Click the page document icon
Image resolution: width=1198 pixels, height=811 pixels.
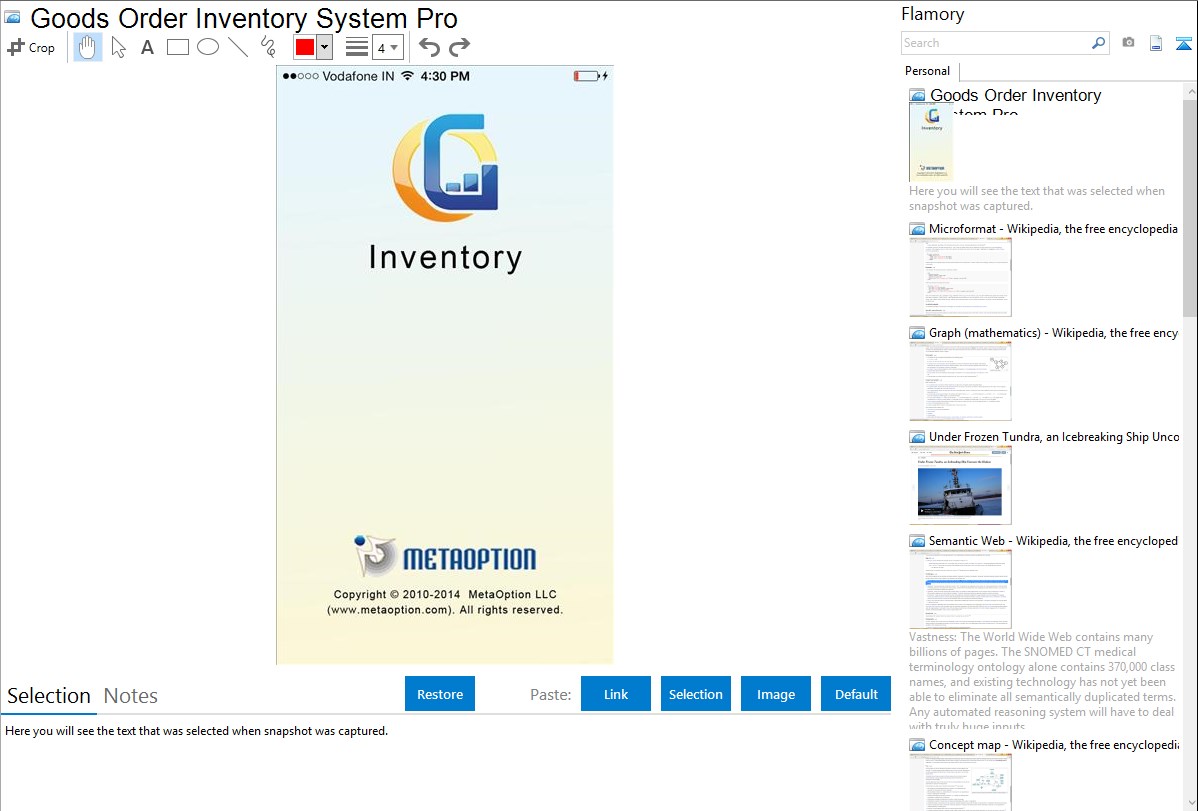pyautogui.click(x=1156, y=43)
